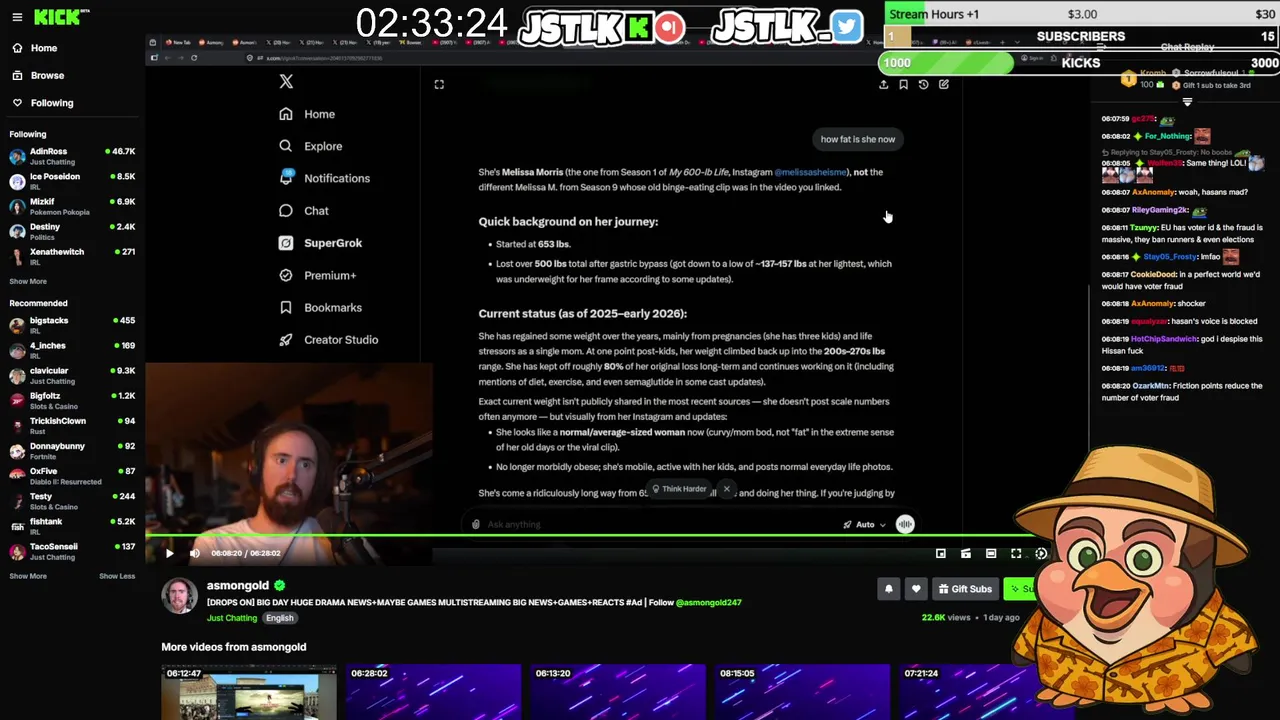This screenshot has height=720, width=1280.
Task: Mute the video volume
Action: [x=195, y=553]
